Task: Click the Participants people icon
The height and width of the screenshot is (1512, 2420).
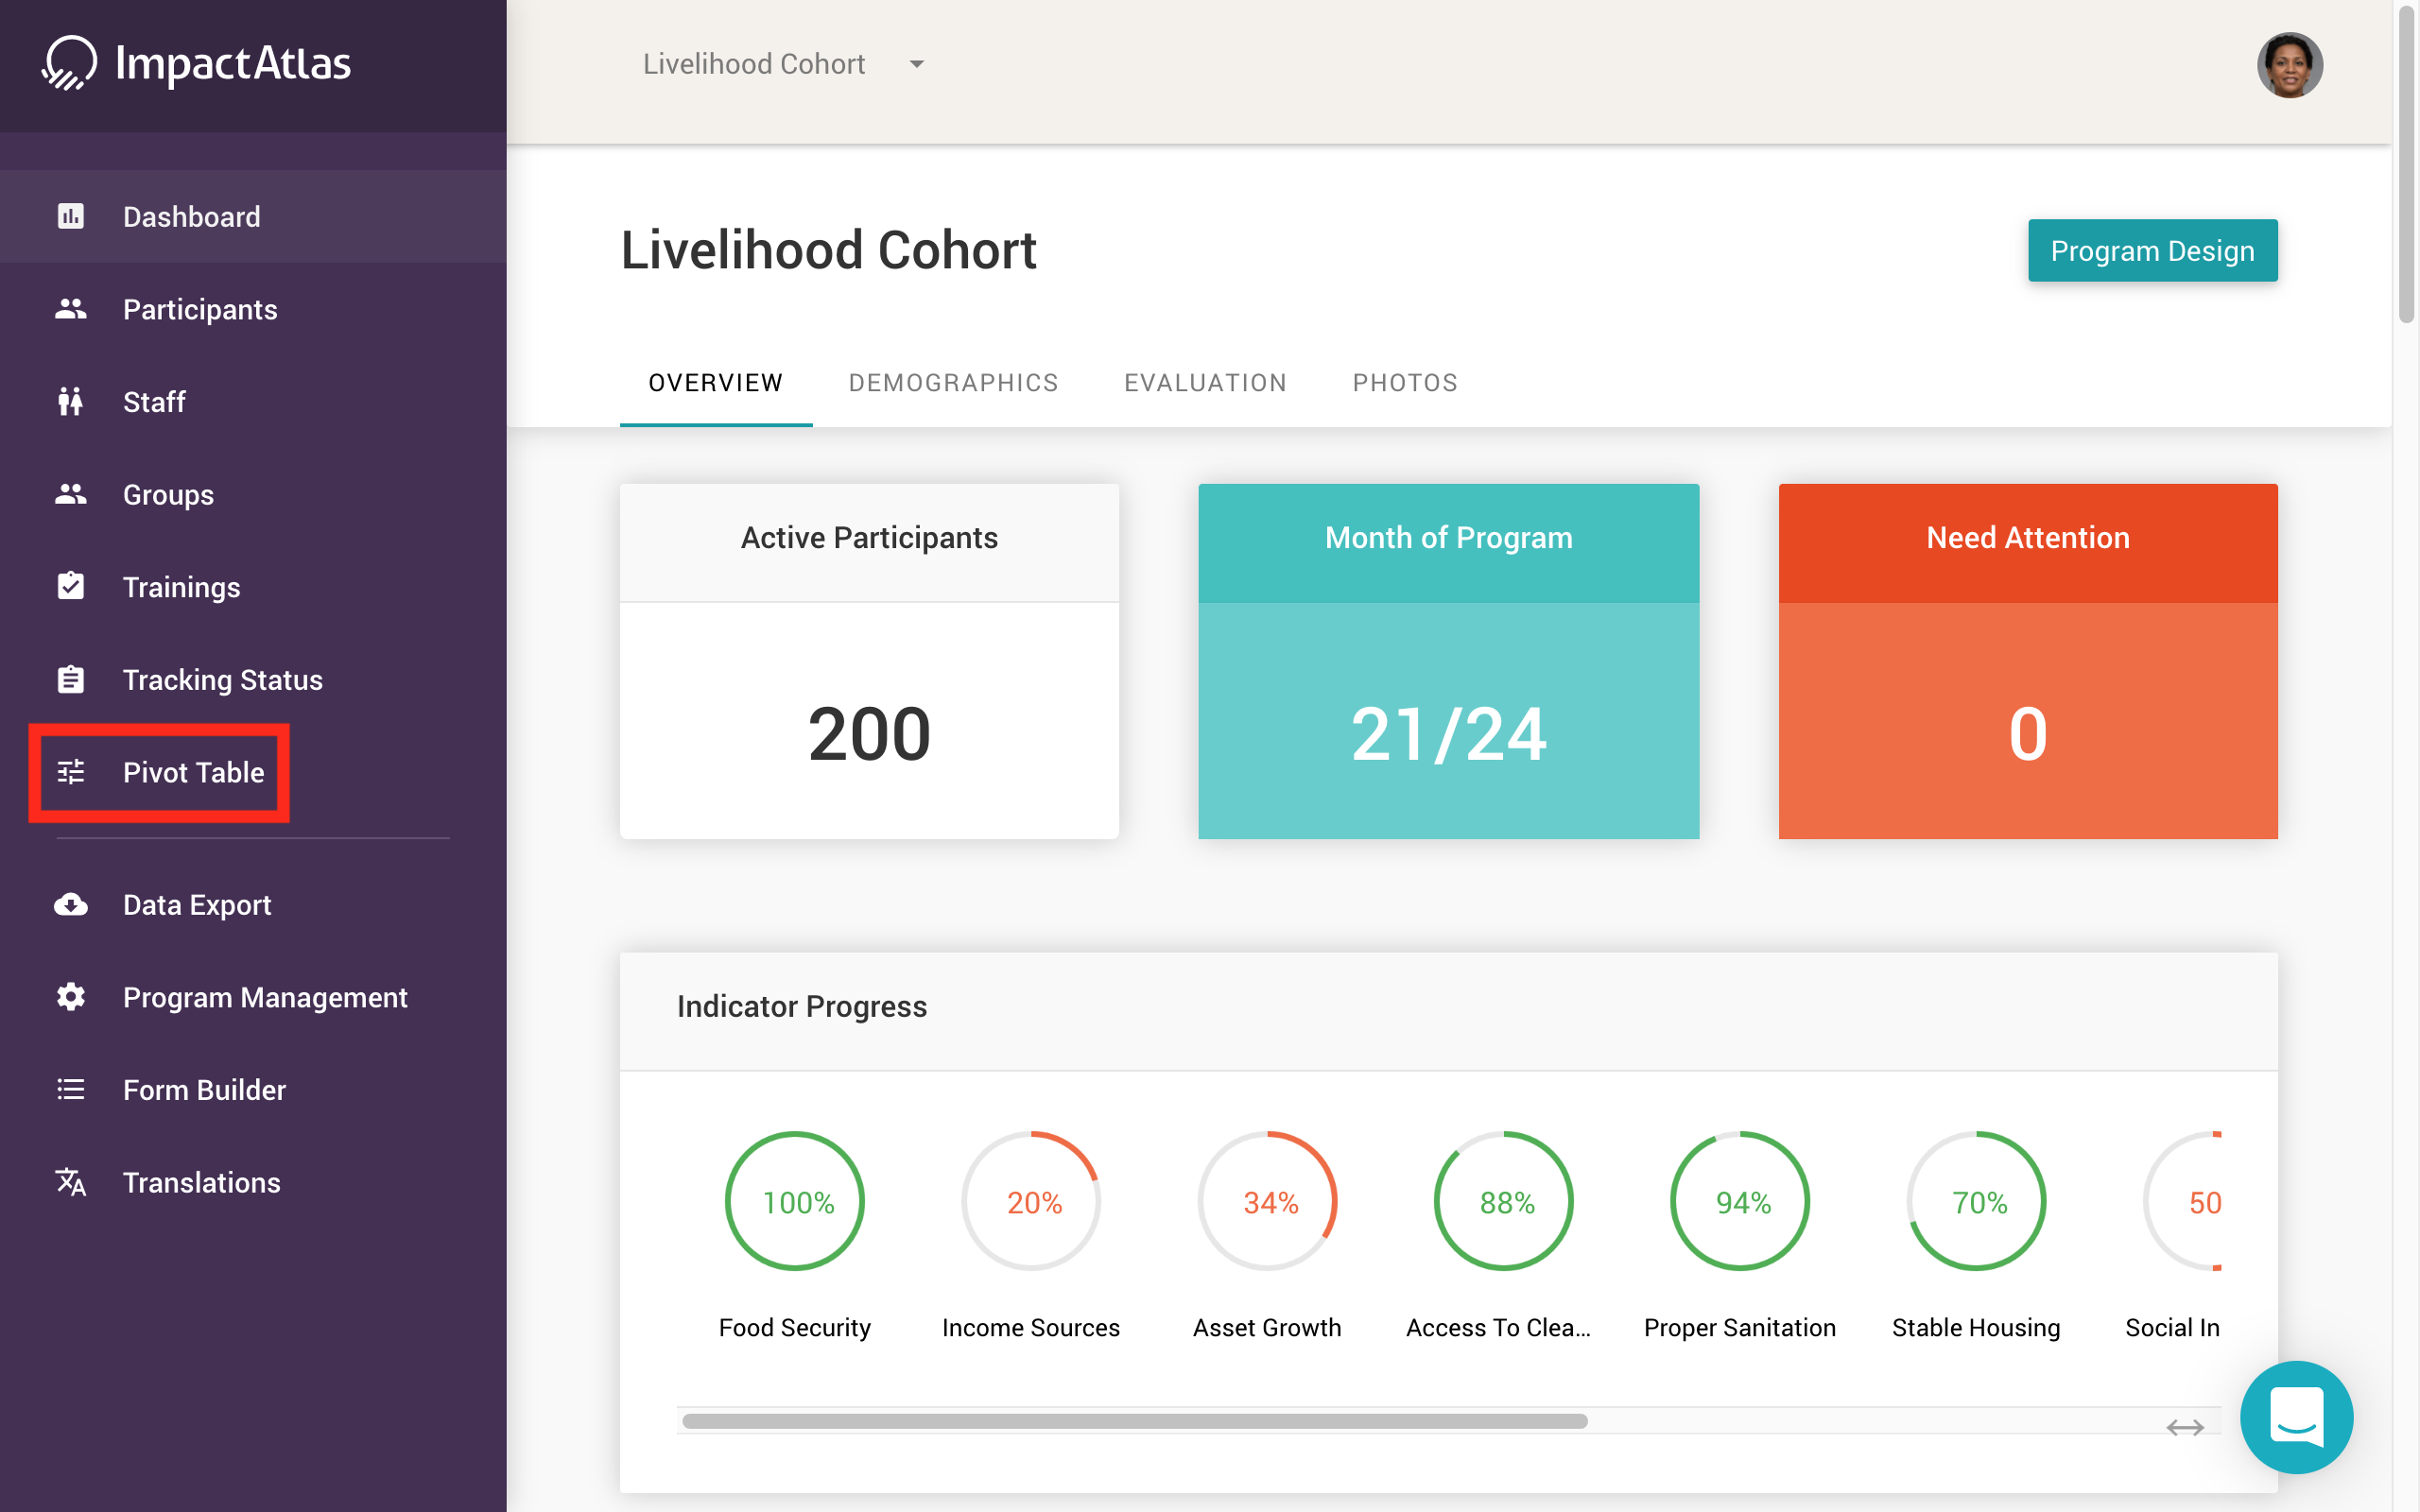Action: [70, 309]
